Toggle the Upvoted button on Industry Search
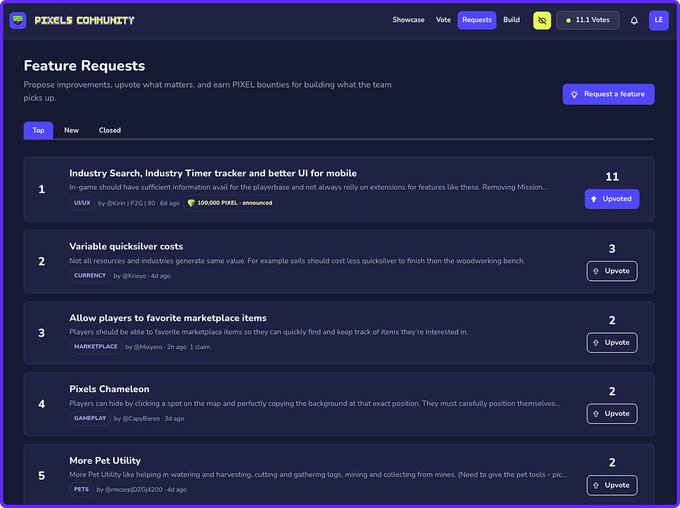The image size is (680, 508). tap(611, 199)
